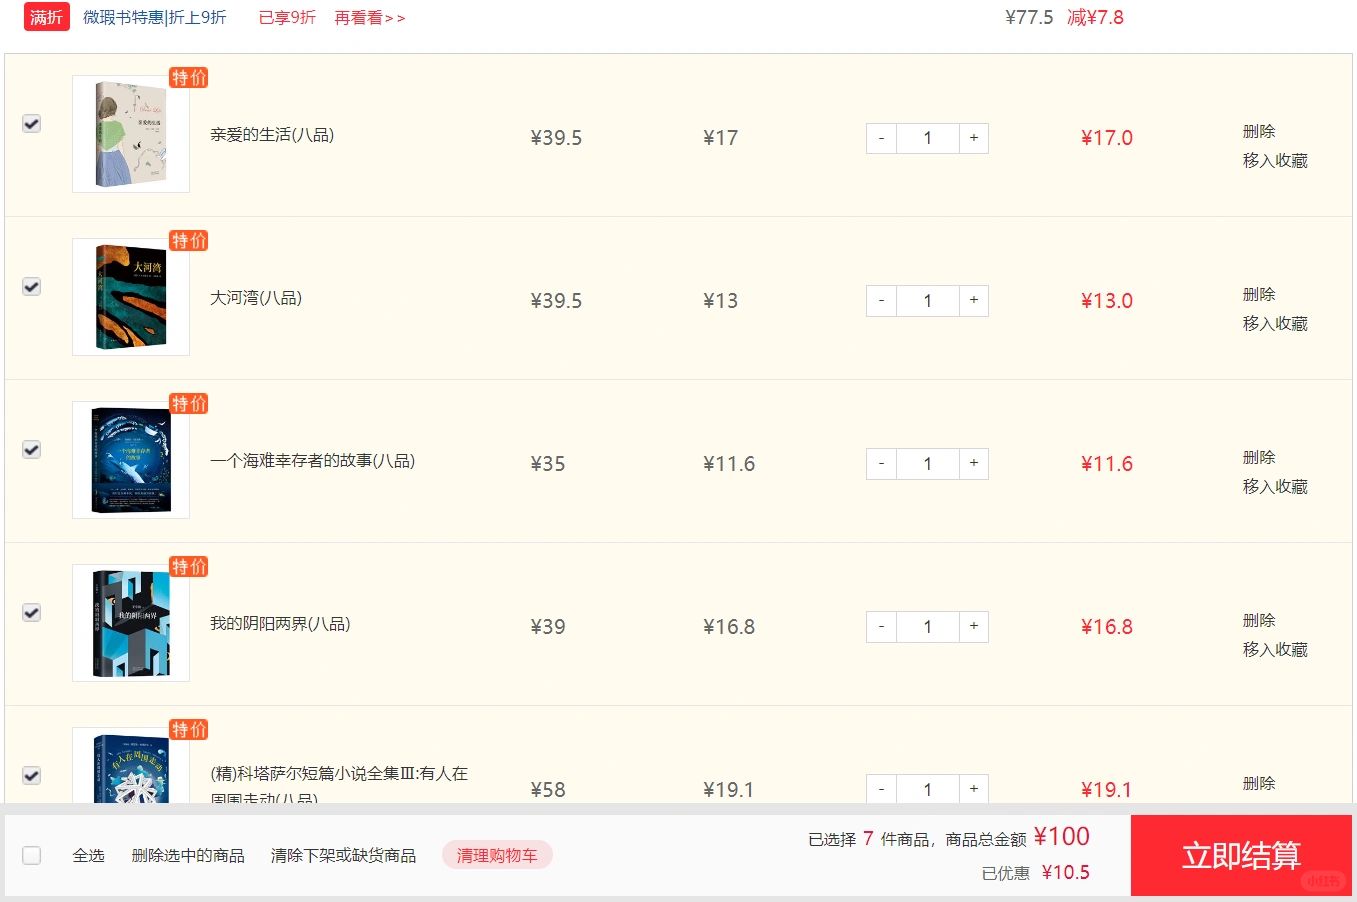This screenshot has width=1357, height=902.
Task: Move 一个海难幸存者的故事 to favorites
Action: click(x=1275, y=486)
